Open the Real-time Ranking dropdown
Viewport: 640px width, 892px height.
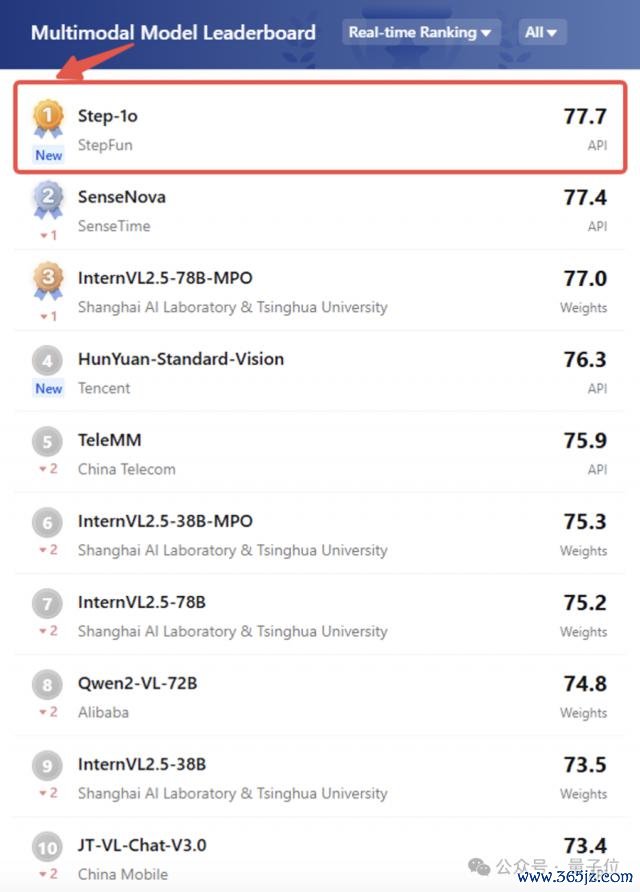(421, 32)
